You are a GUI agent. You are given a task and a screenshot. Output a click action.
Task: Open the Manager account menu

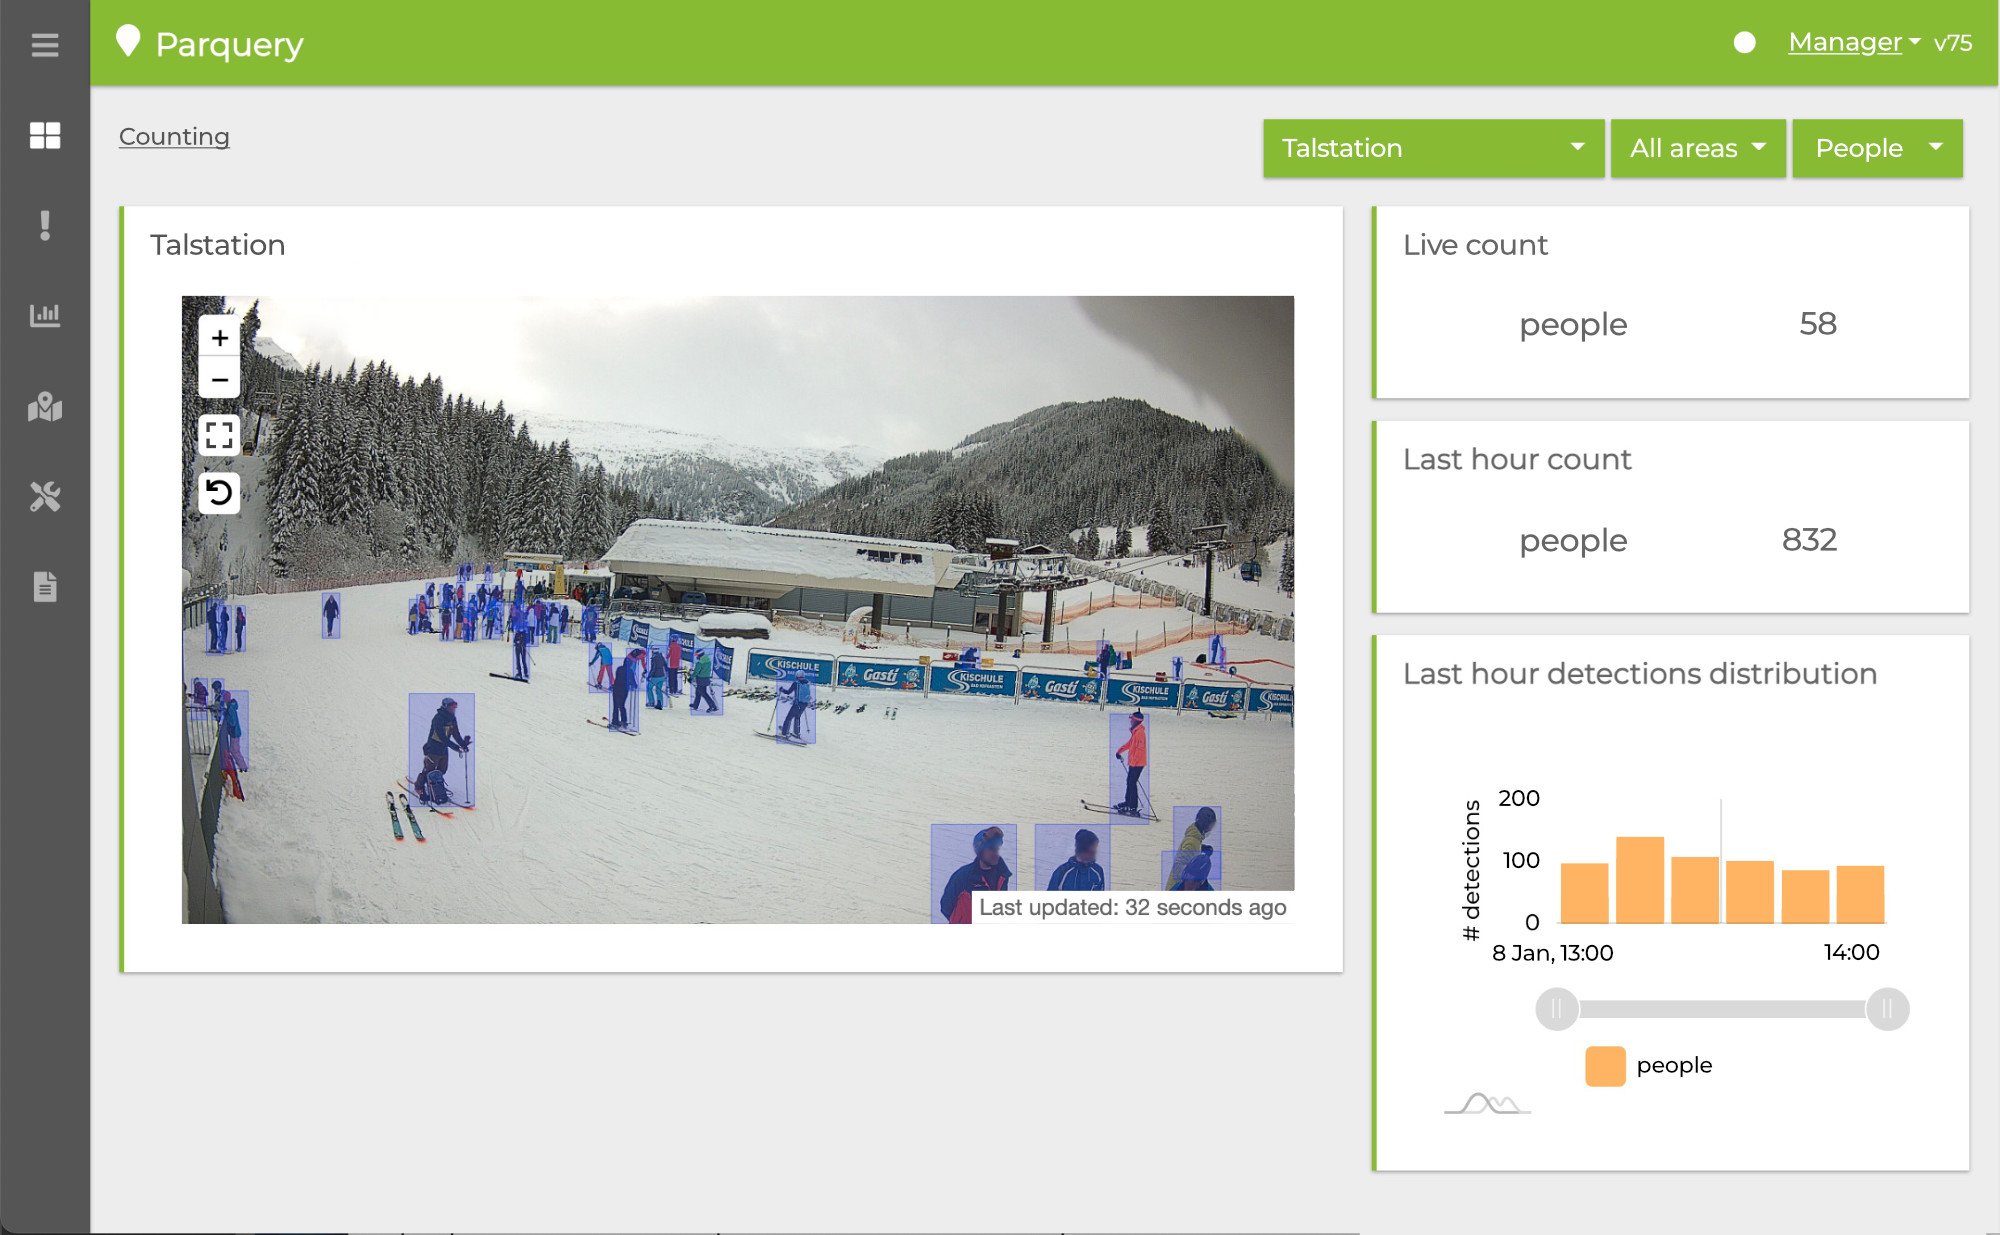(1845, 42)
